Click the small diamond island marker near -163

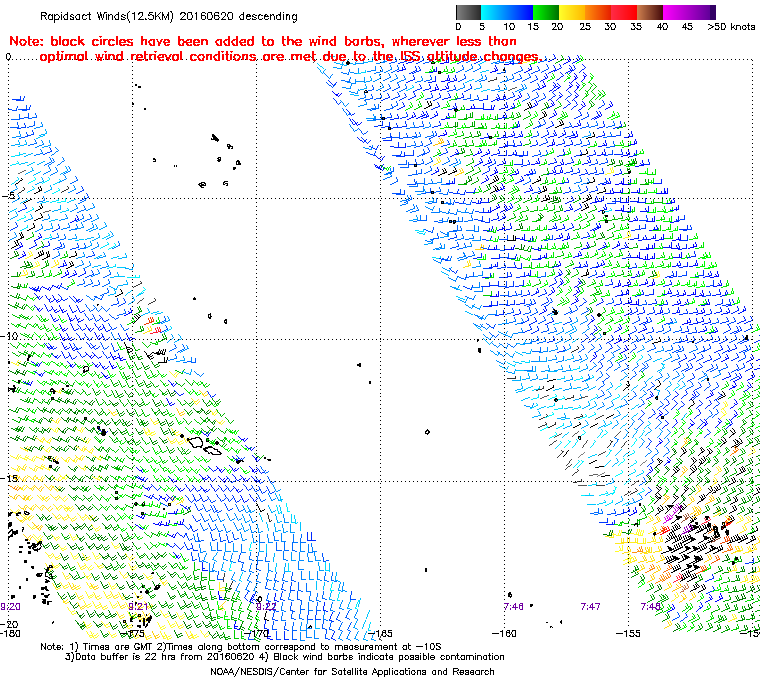[427, 432]
